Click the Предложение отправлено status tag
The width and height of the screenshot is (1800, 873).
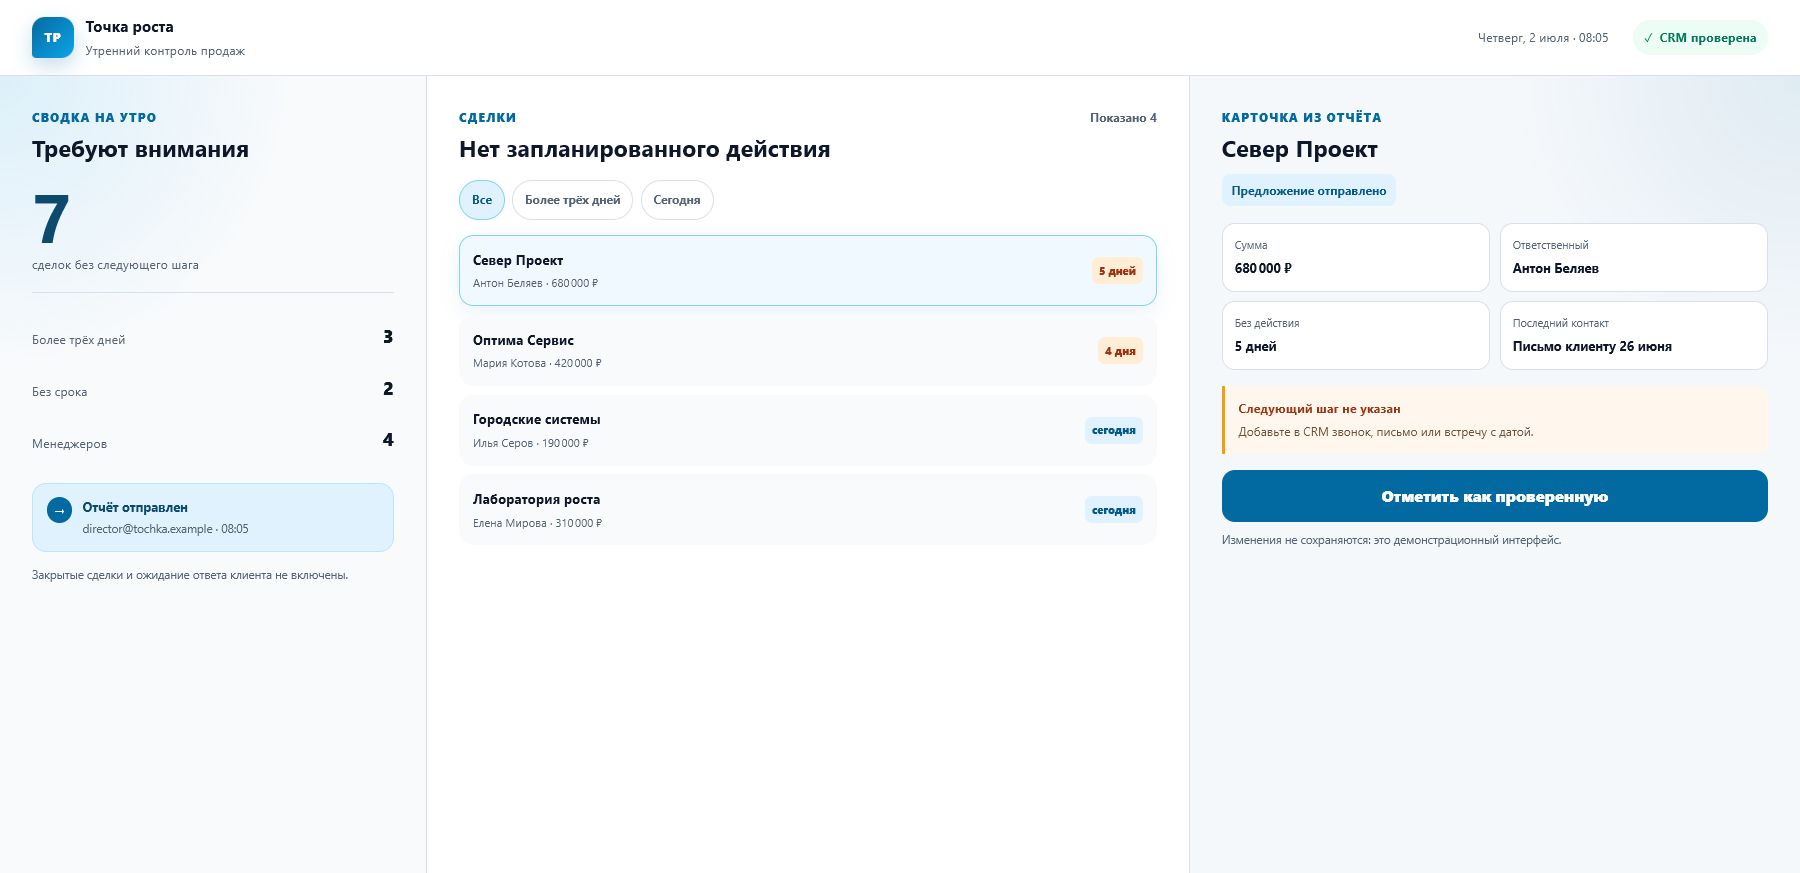[x=1308, y=191]
